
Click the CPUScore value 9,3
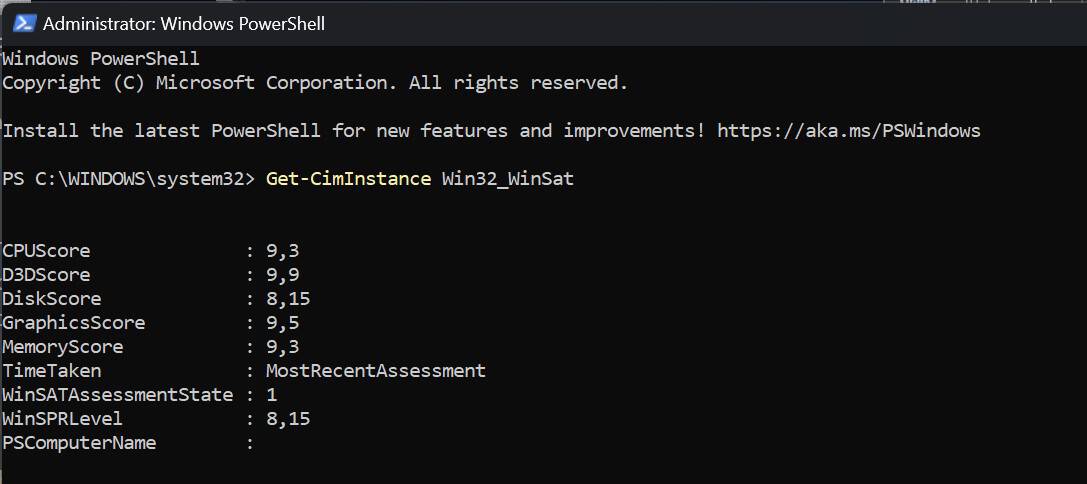[x=283, y=252]
